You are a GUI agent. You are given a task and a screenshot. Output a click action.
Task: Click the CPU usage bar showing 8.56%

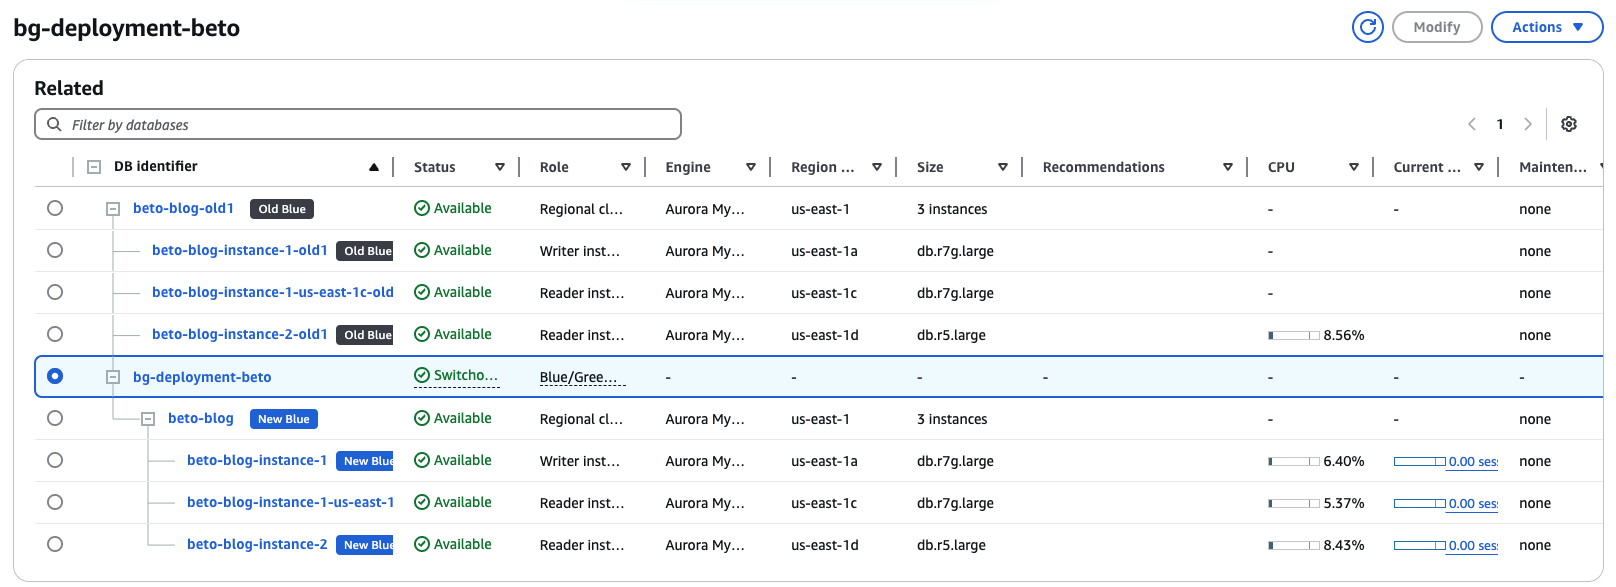[x=1294, y=335]
